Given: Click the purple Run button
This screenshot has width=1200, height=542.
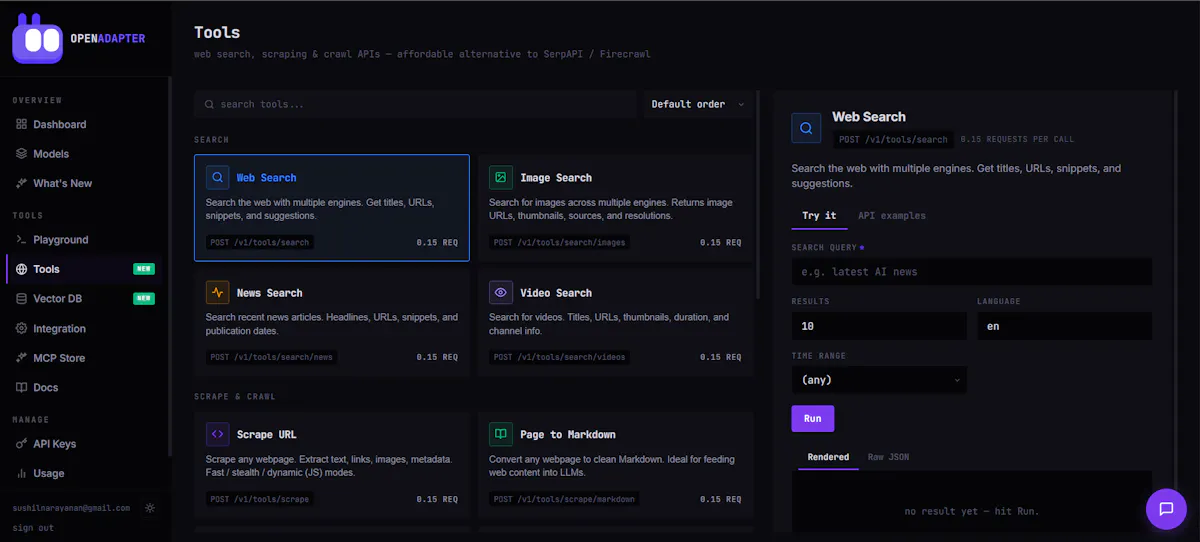Looking at the screenshot, I should (812, 419).
